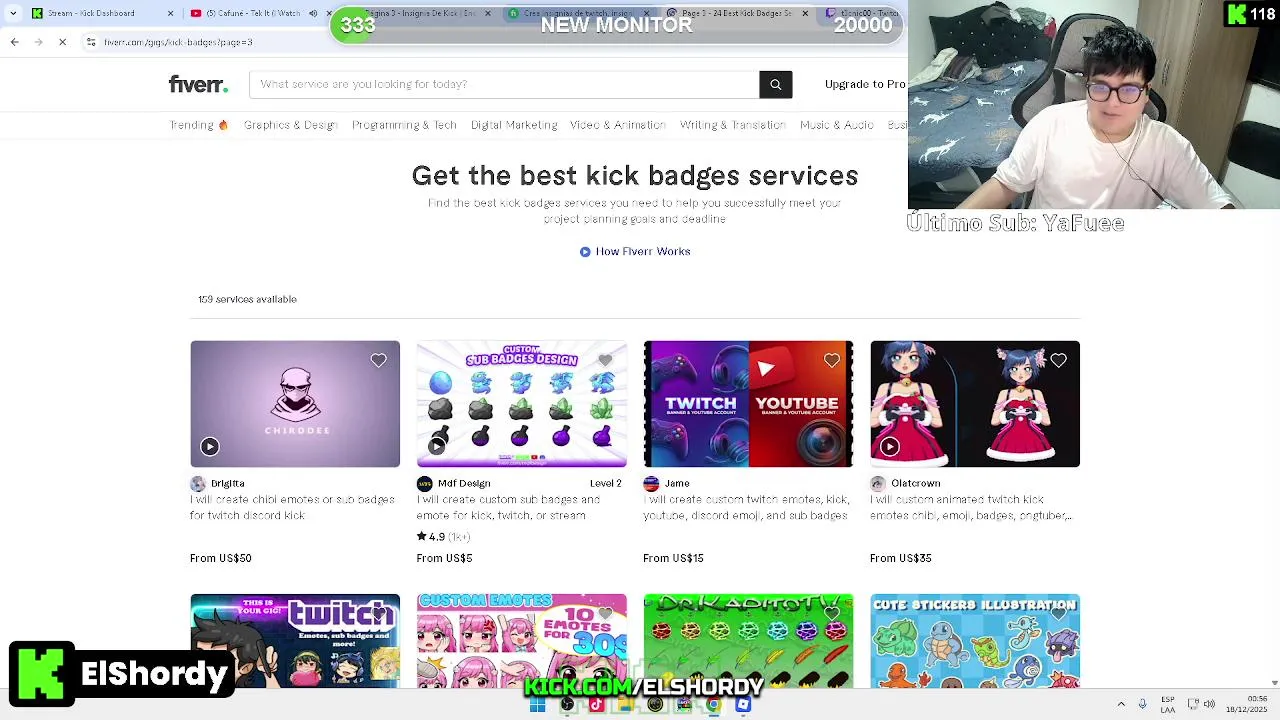This screenshot has width=1280, height=720.
Task: Favorite the Cute Stickers Illustration gig
Action: pos(1058,613)
